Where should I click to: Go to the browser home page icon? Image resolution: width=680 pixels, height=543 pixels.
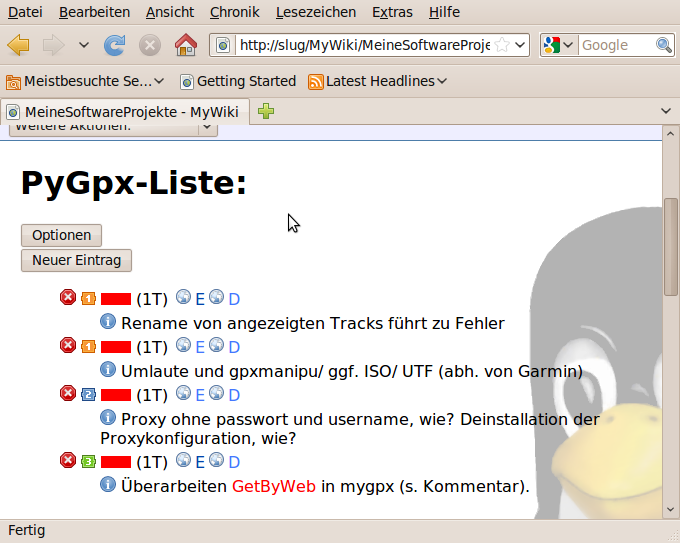pos(185,45)
